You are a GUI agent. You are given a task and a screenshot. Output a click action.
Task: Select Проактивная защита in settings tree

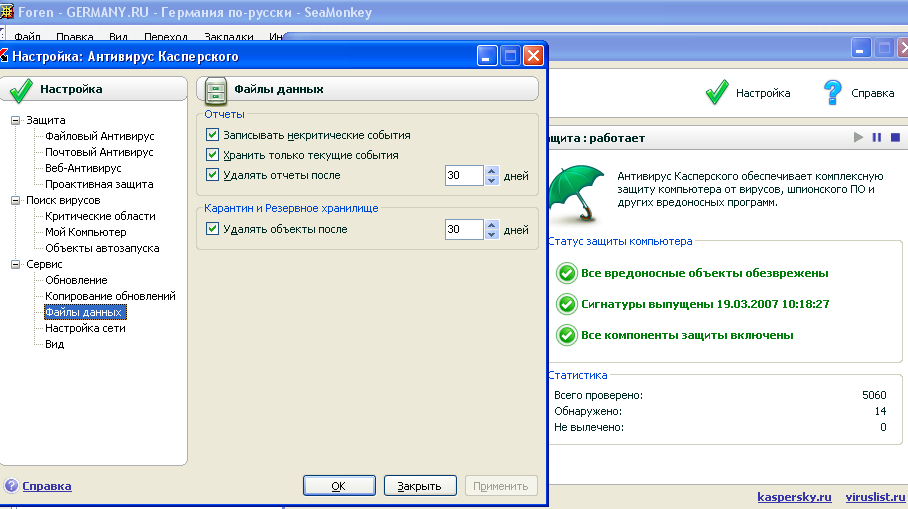click(99, 184)
